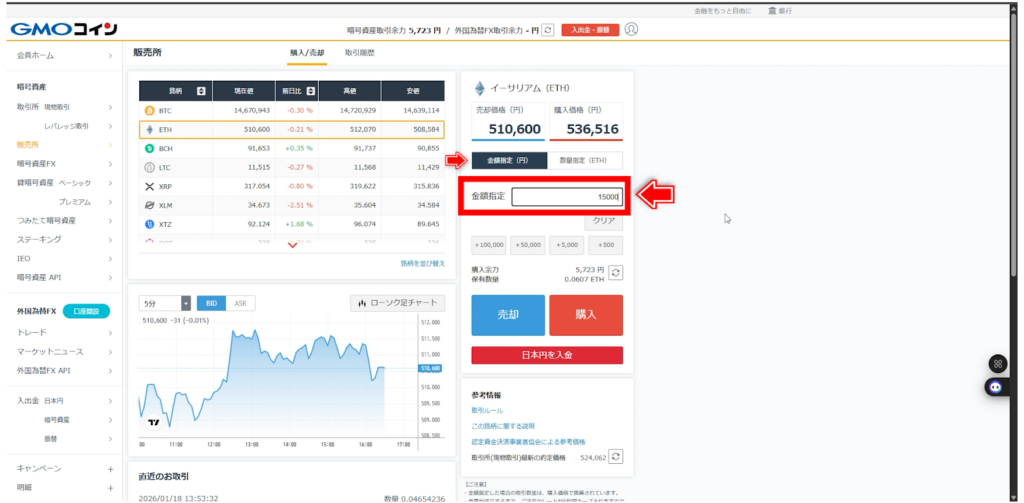Click the blue 売却 sell button

pos(508,314)
